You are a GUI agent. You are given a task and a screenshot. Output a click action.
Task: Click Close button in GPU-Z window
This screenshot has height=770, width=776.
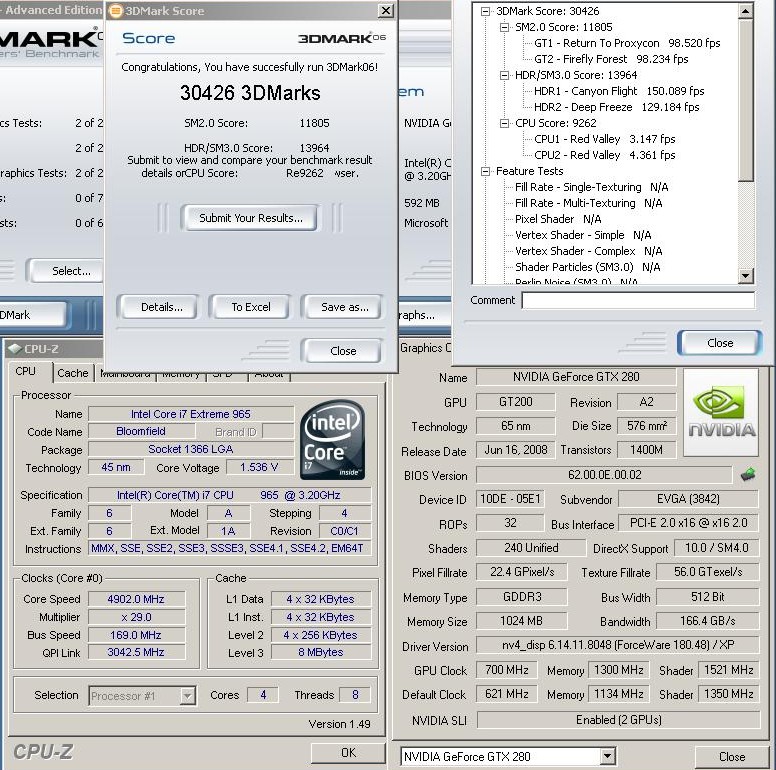[x=731, y=757]
